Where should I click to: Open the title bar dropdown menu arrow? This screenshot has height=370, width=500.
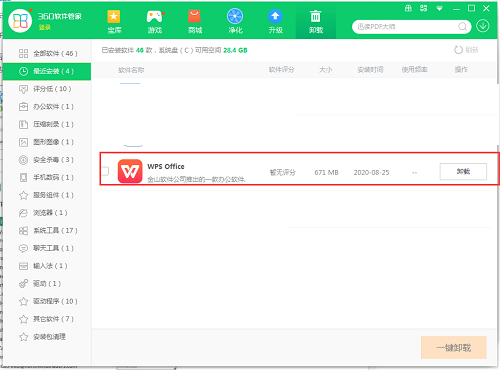pyautogui.click(x=439, y=9)
